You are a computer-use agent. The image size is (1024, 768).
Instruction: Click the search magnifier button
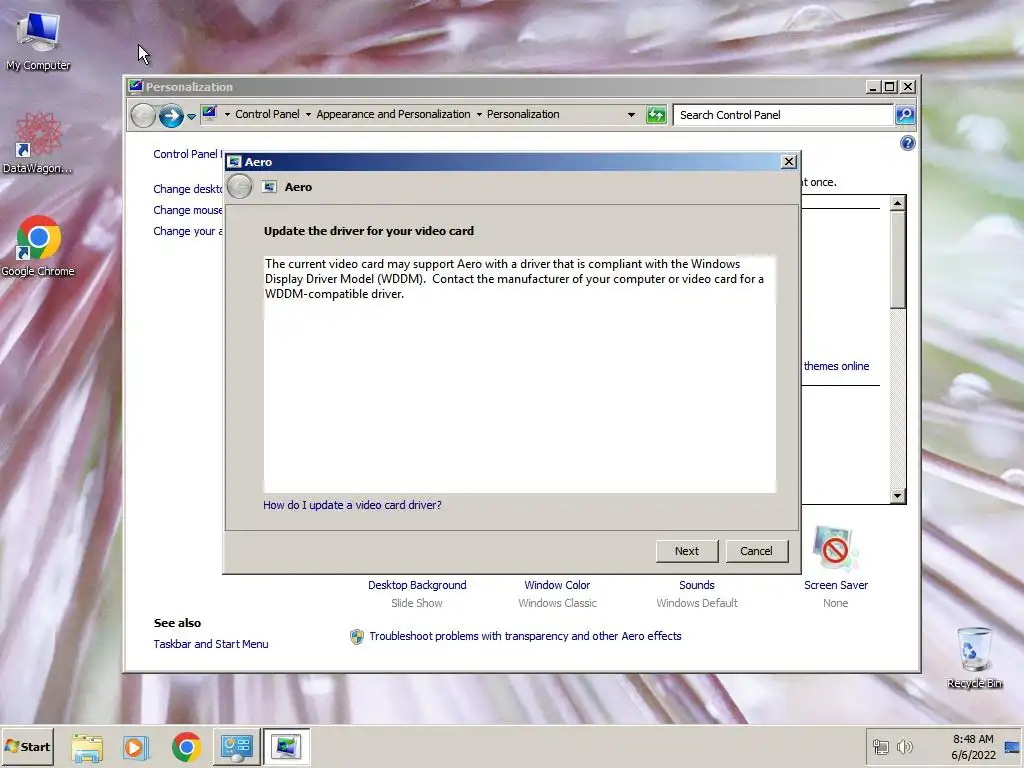(x=904, y=115)
